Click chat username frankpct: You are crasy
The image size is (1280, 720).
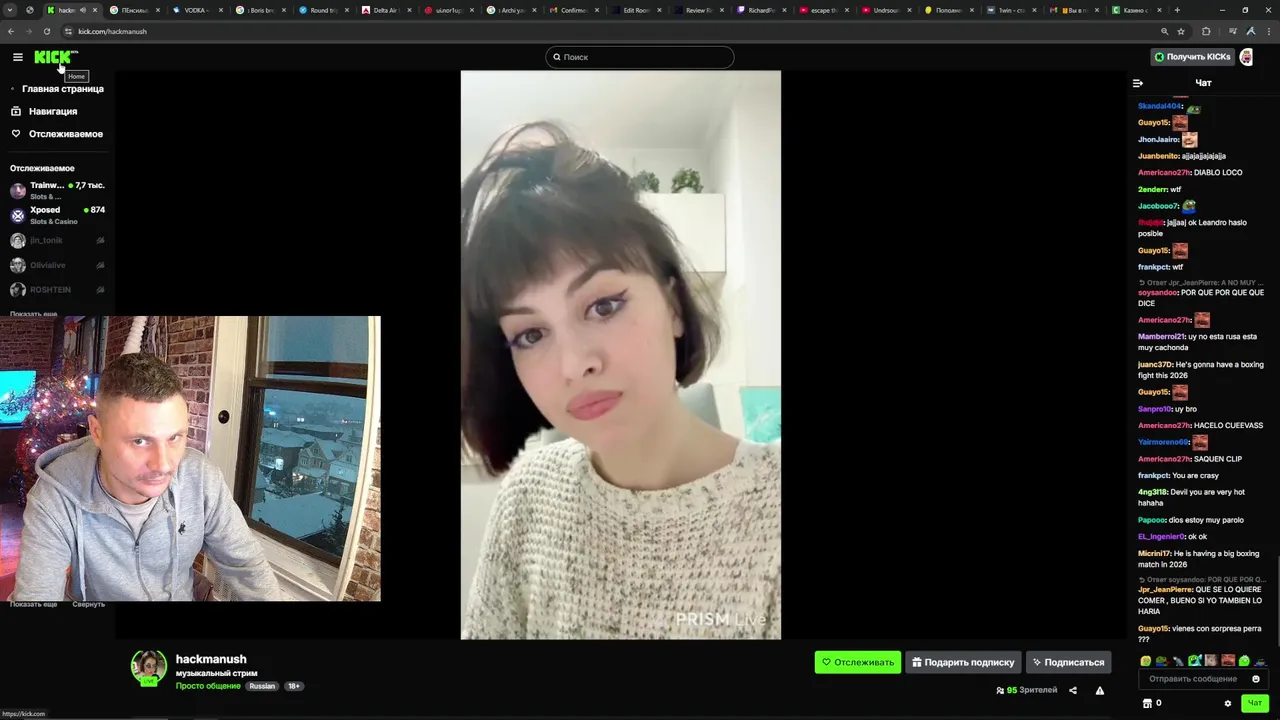point(1154,476)
